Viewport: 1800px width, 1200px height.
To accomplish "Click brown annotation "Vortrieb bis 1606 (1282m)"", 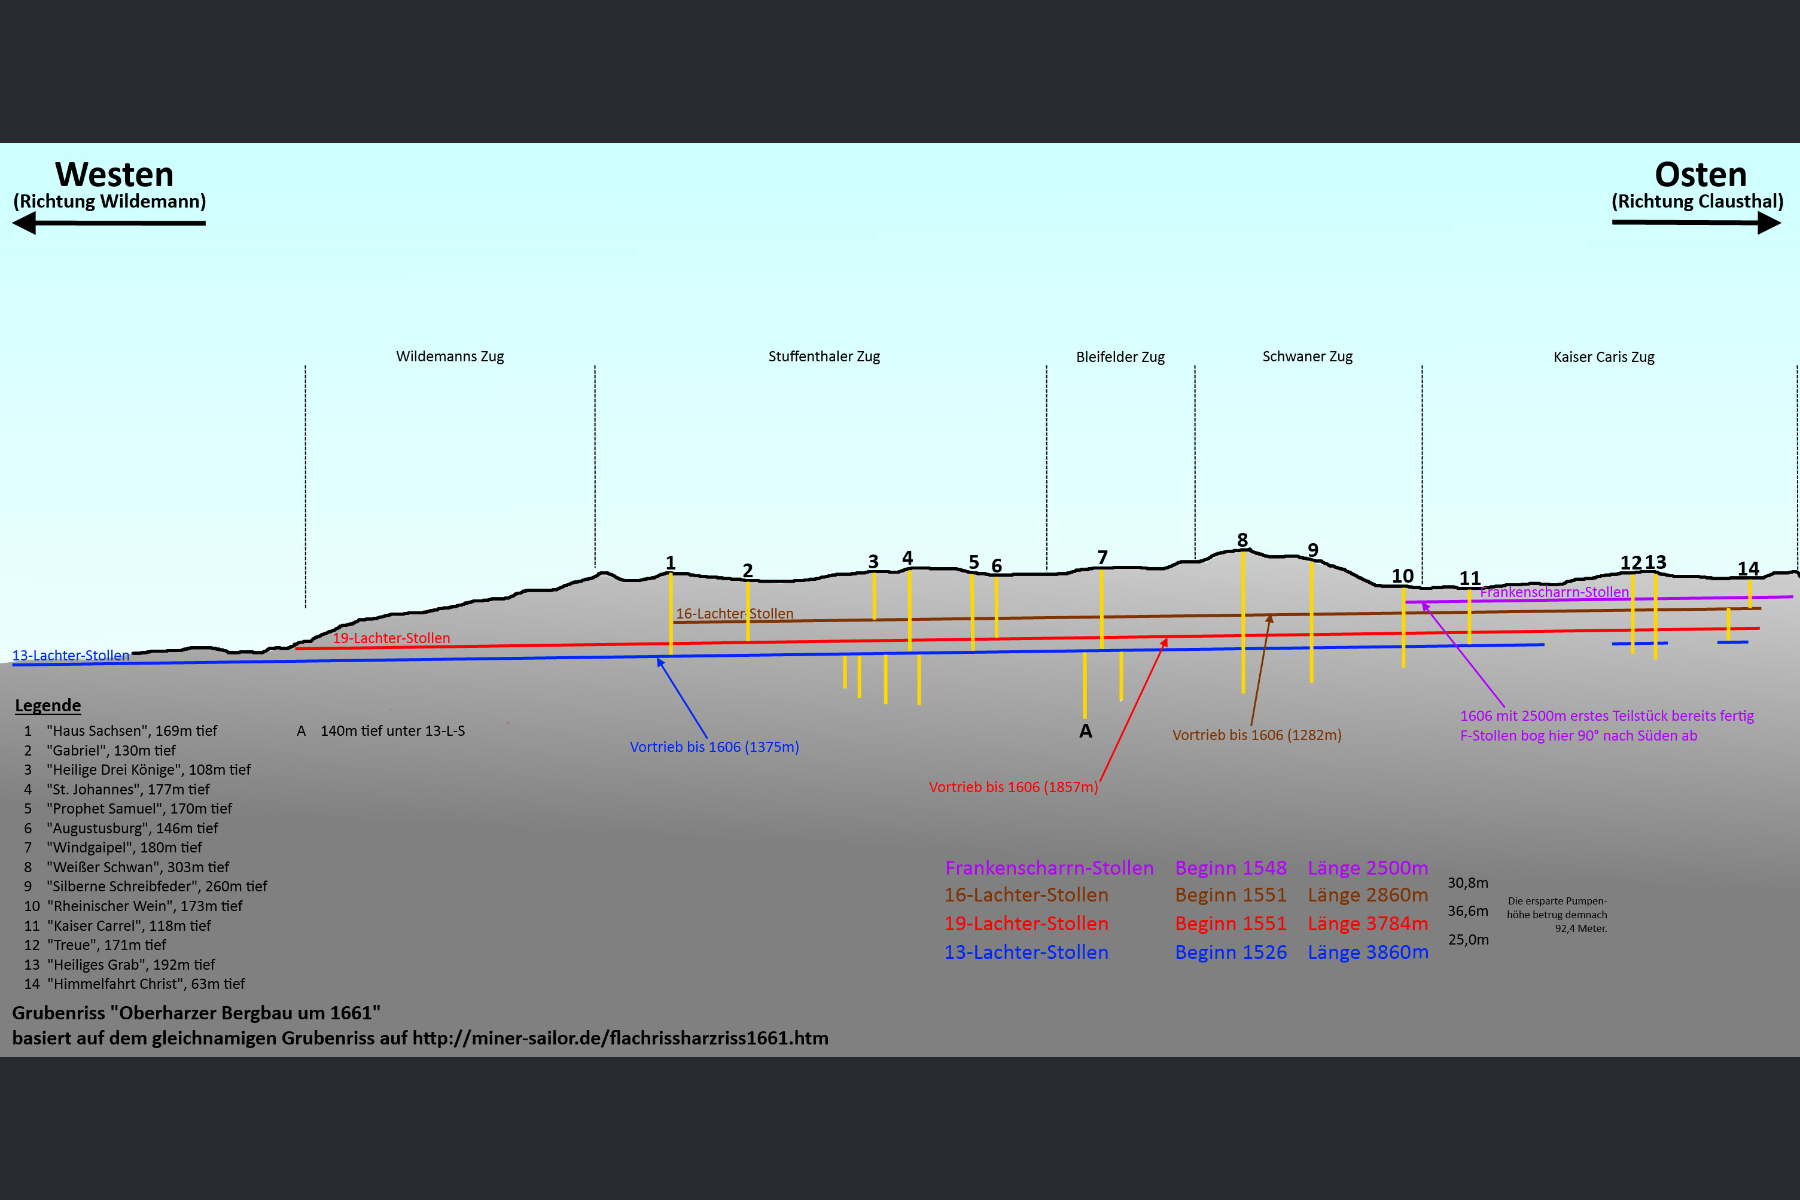I will (x=1257, y=735).
